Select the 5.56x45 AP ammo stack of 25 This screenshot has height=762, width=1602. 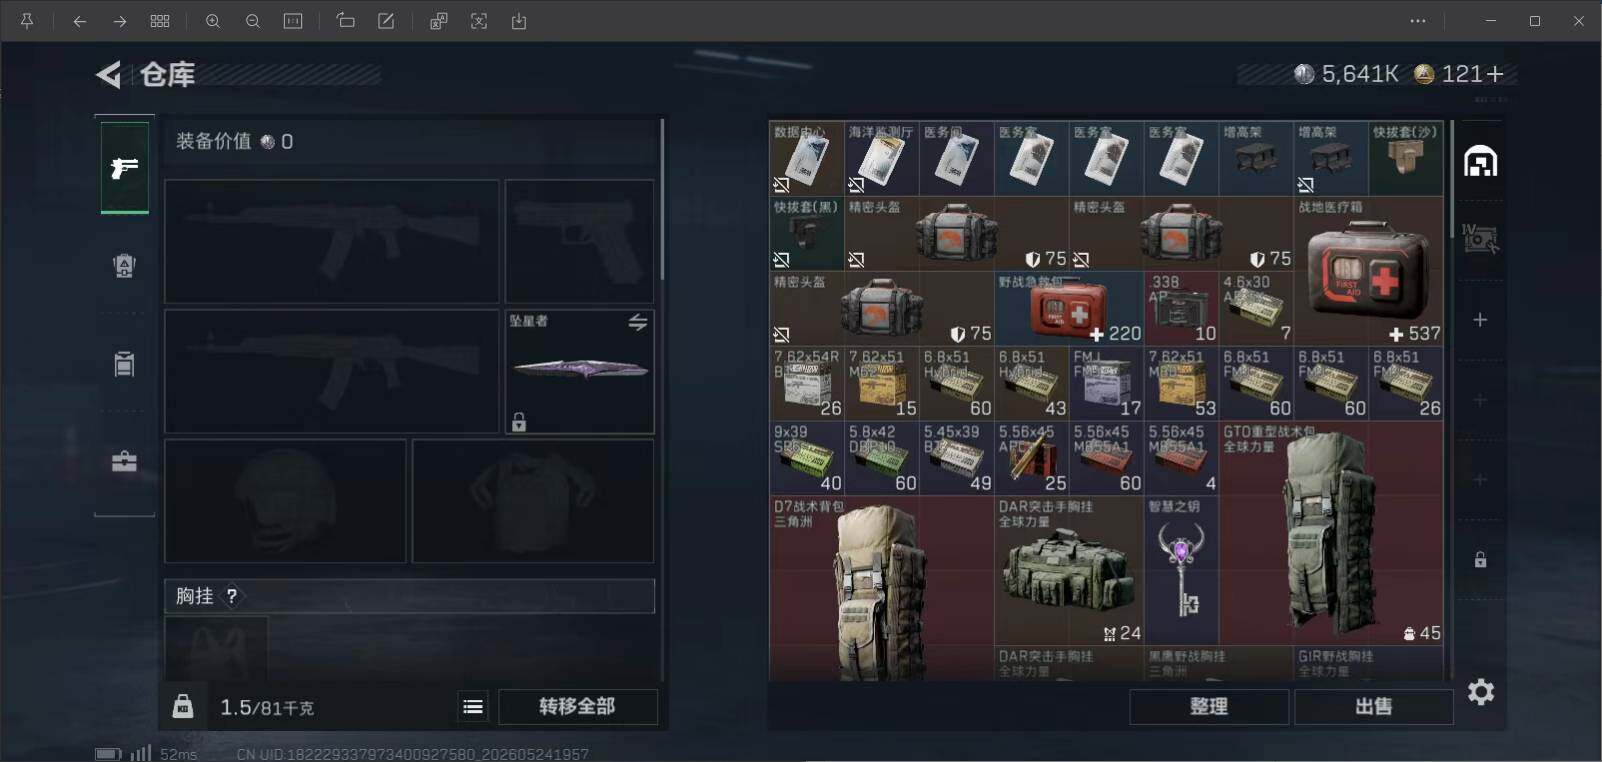(x=1031, y=458)
